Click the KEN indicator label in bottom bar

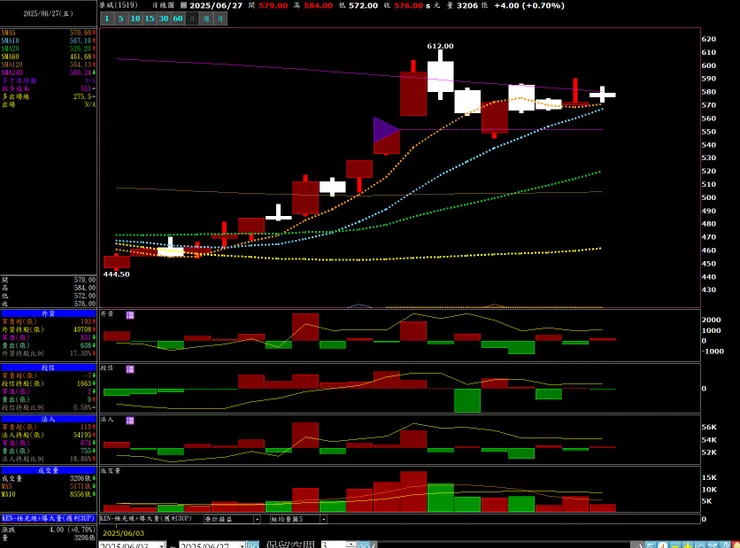coord(146,519)
